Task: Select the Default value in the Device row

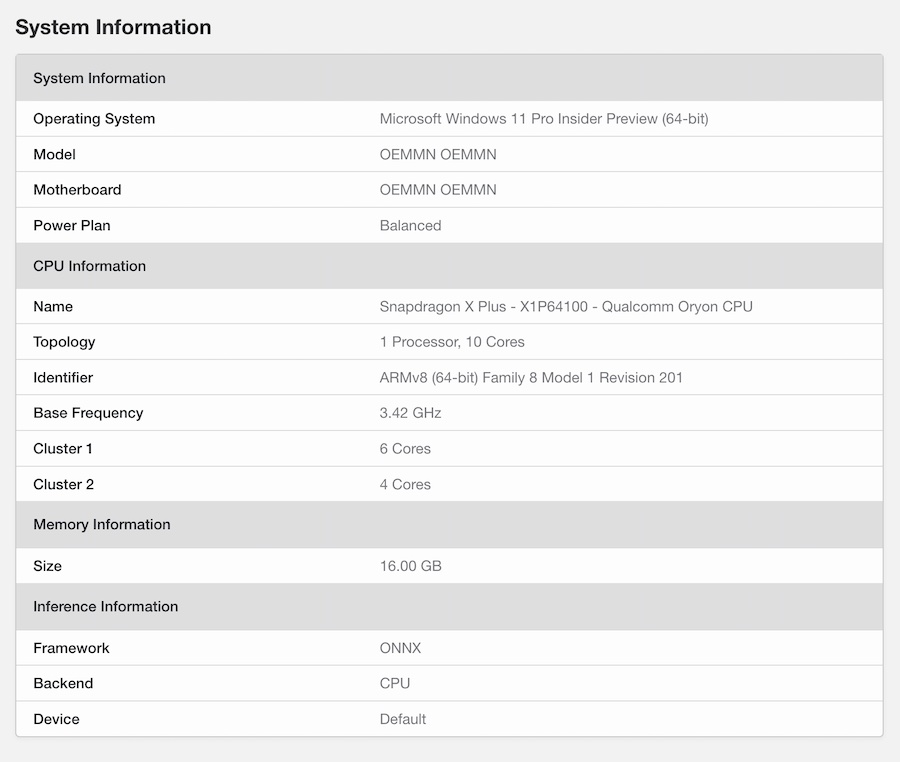Action: (403, 720)
